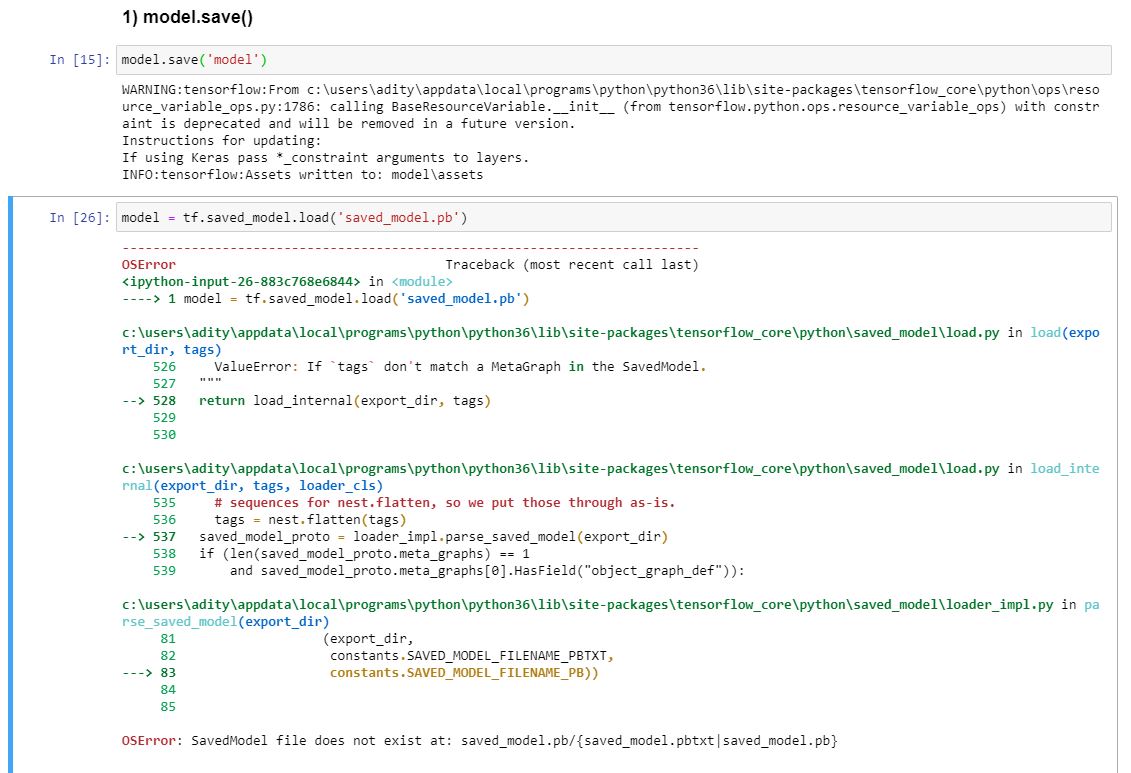The image size is (1131, 773).
Task: Click the nest.flatten line in load_internal
Action: coord(280,519)
